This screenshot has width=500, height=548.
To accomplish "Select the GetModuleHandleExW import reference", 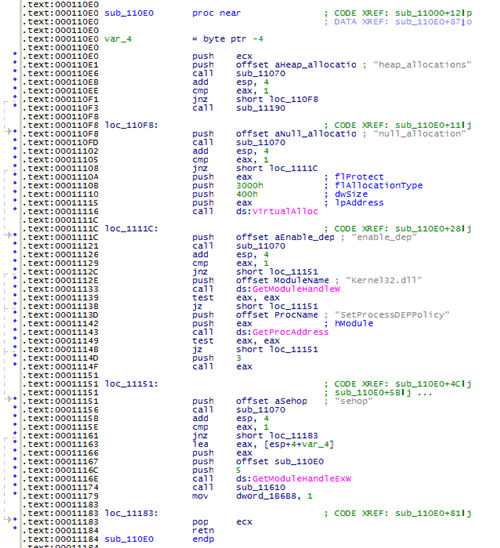I will point(302,479).
